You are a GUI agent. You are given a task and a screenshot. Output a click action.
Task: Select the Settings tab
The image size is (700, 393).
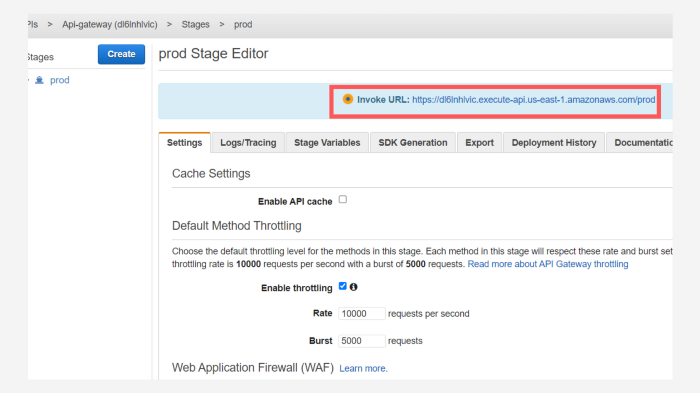[x=184, y=143]
